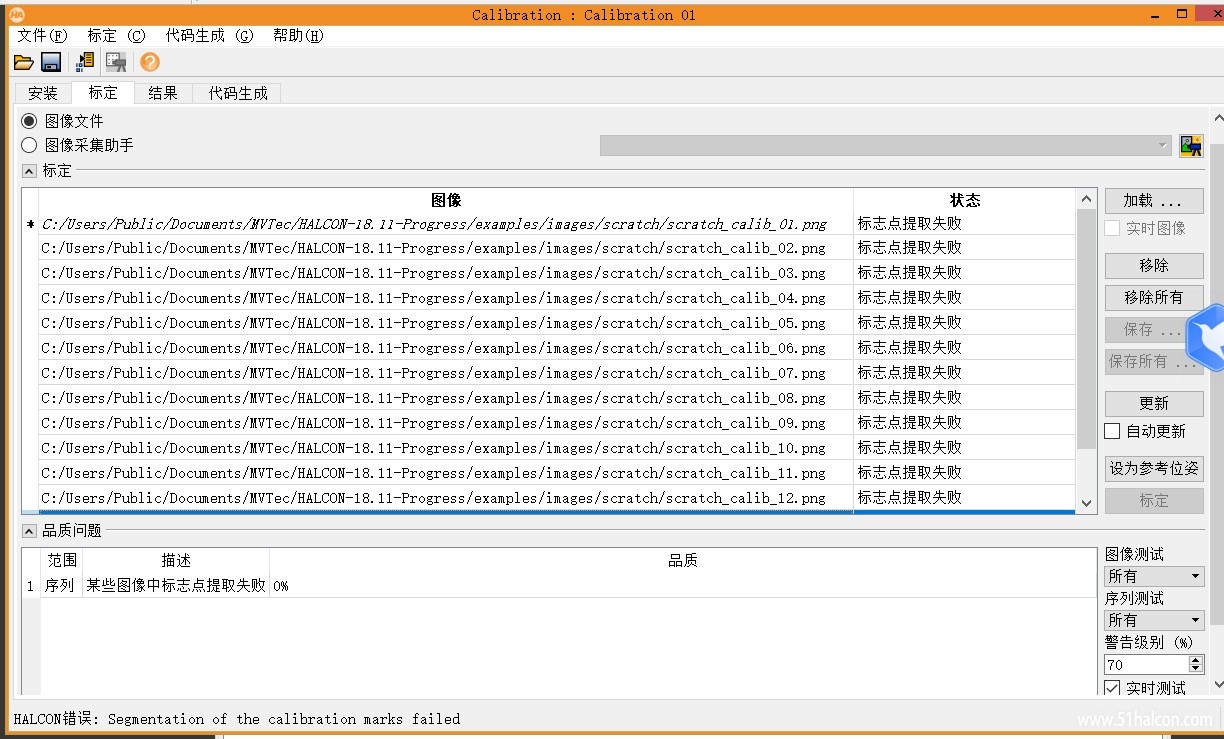The width and height of the screenshot is (1224, 739).
Task: Click the 标定 button below 设为参考位姿
Action: coord(1154,500)
